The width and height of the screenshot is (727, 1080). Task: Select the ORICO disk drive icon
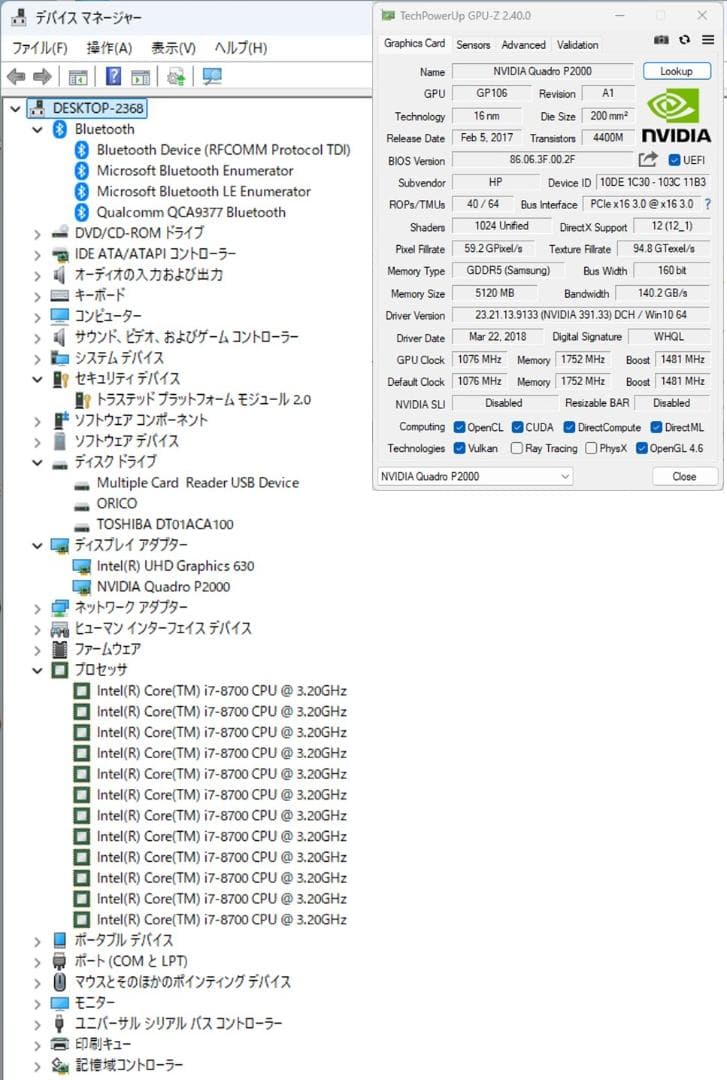82,505
